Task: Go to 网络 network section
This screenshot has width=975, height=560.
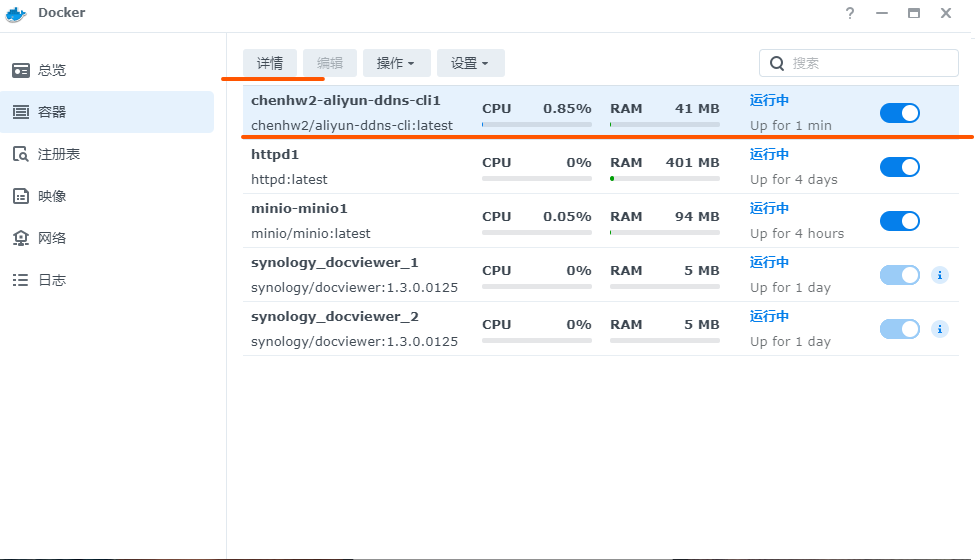Action: pos(107,238)
